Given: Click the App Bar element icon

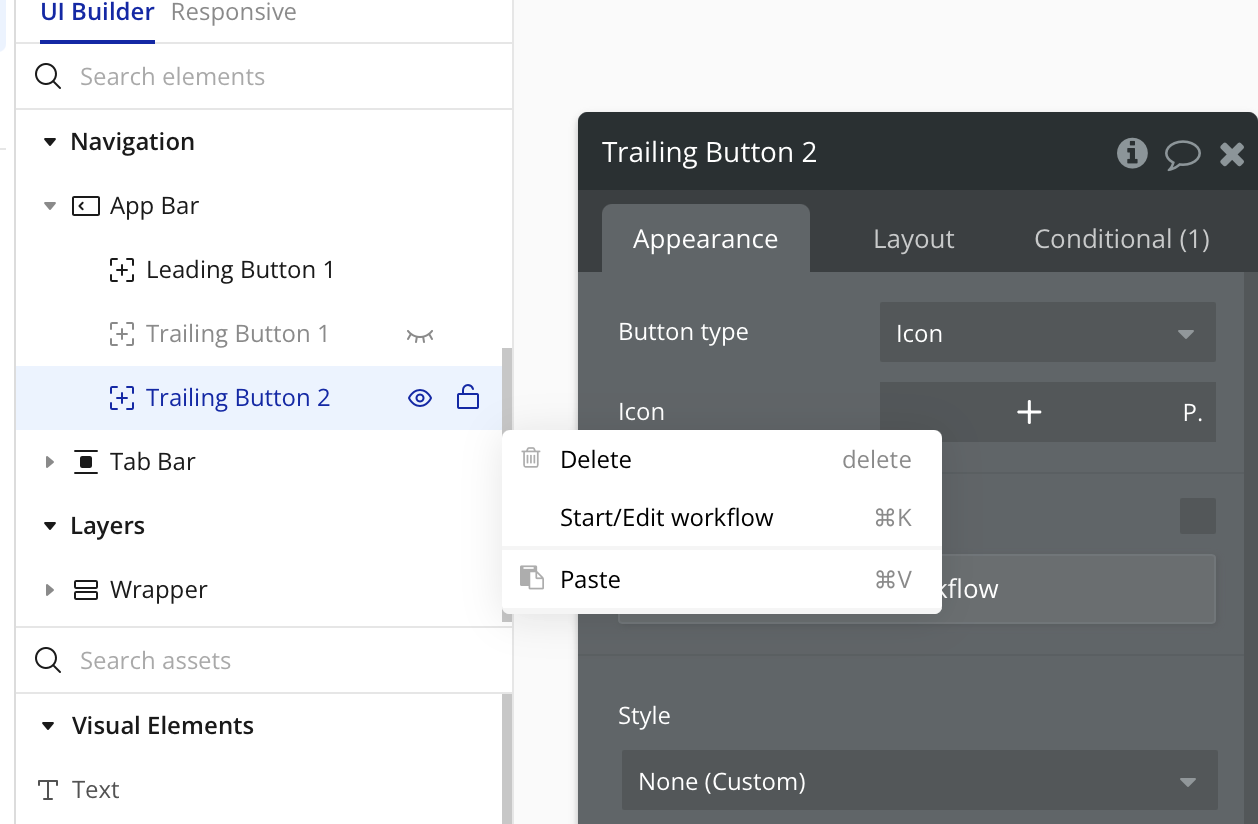Looking at the screenshot, I should point(86,206).
